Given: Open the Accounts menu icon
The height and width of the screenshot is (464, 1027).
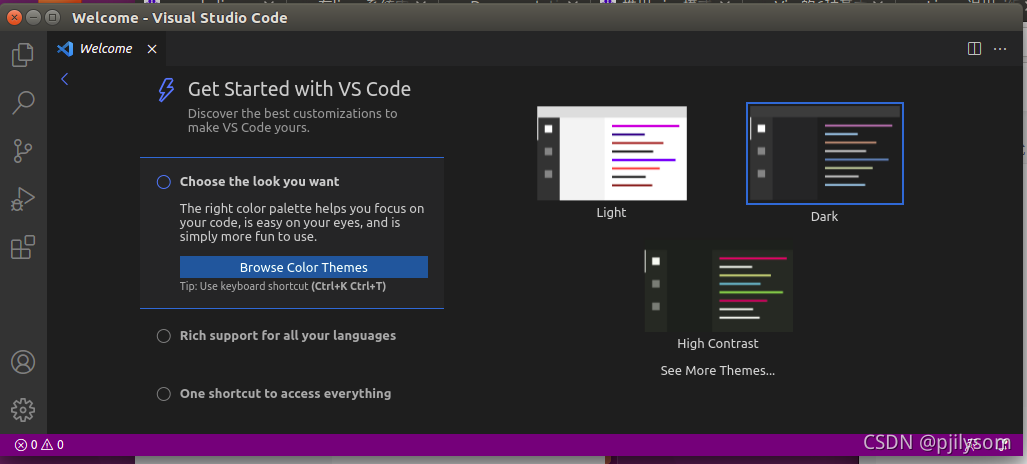Looking at the screenshot, I should [23, 362].
